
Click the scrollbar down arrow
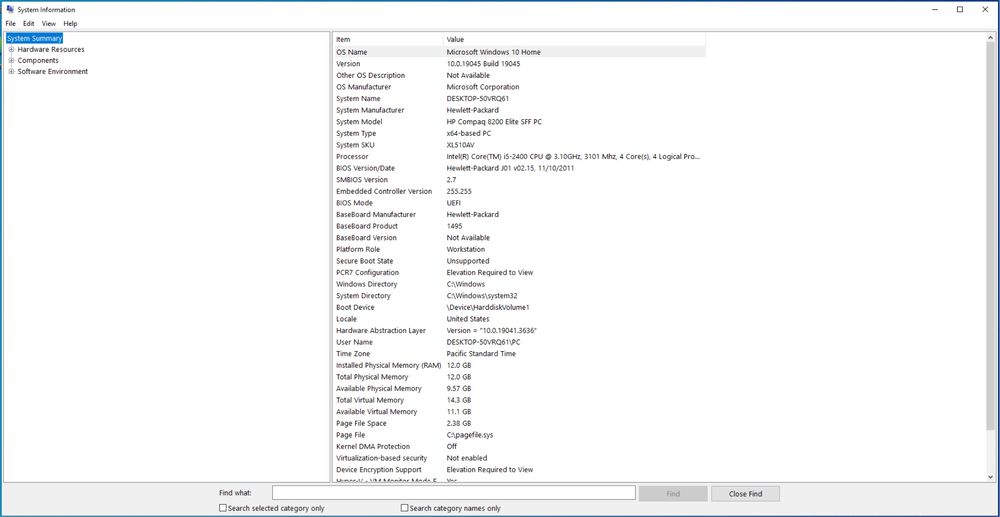(x=990, y=476)
